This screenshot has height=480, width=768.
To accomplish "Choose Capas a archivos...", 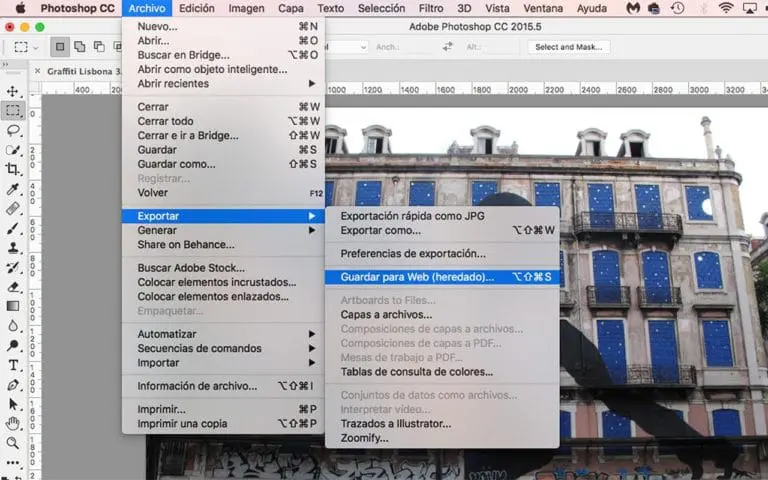I will (x=442, y=314).
